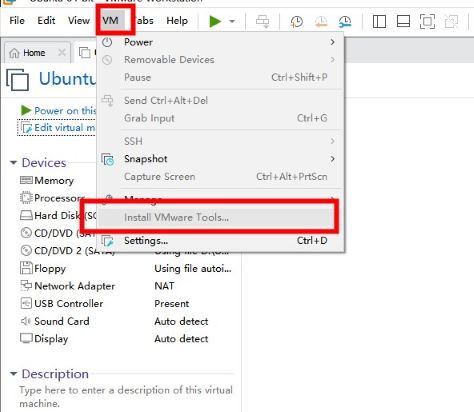This screenshot has height=412, width=474.
Task: Select Grab Input menu entry
Action: (221, 118)
